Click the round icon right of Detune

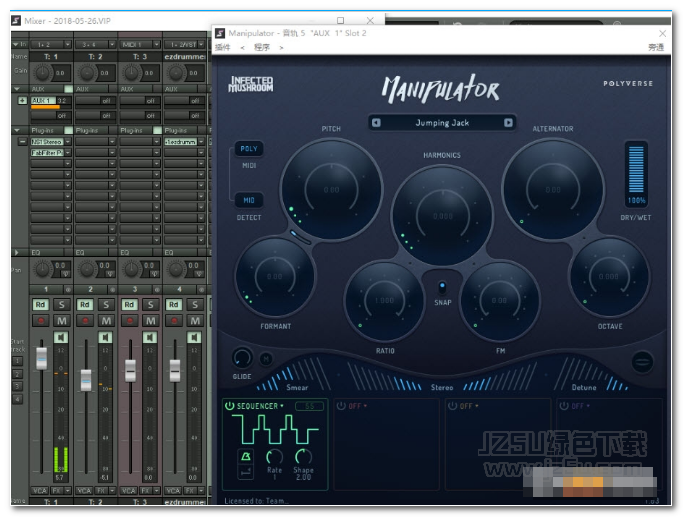point(642,362)
